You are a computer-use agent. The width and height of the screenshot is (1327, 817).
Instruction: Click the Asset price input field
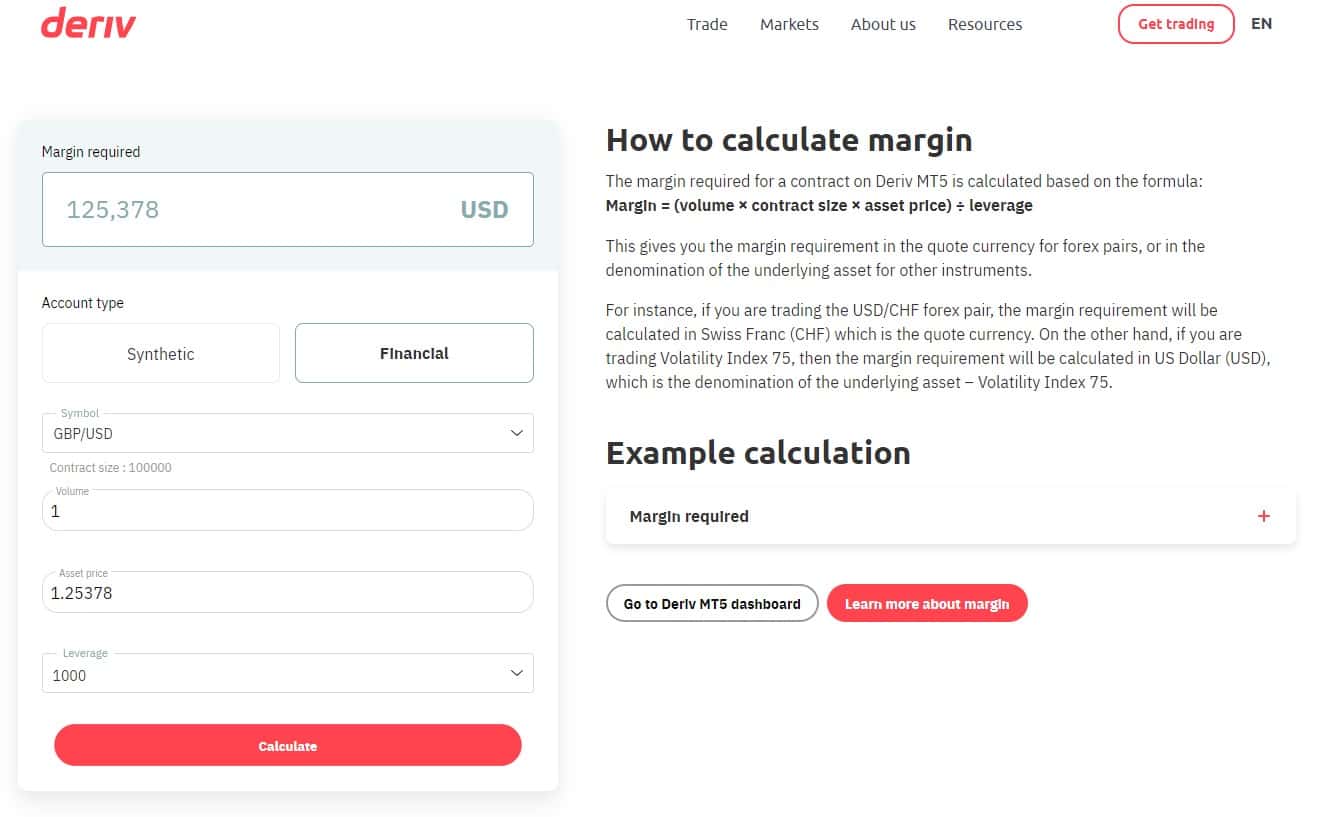click(287, 593)
